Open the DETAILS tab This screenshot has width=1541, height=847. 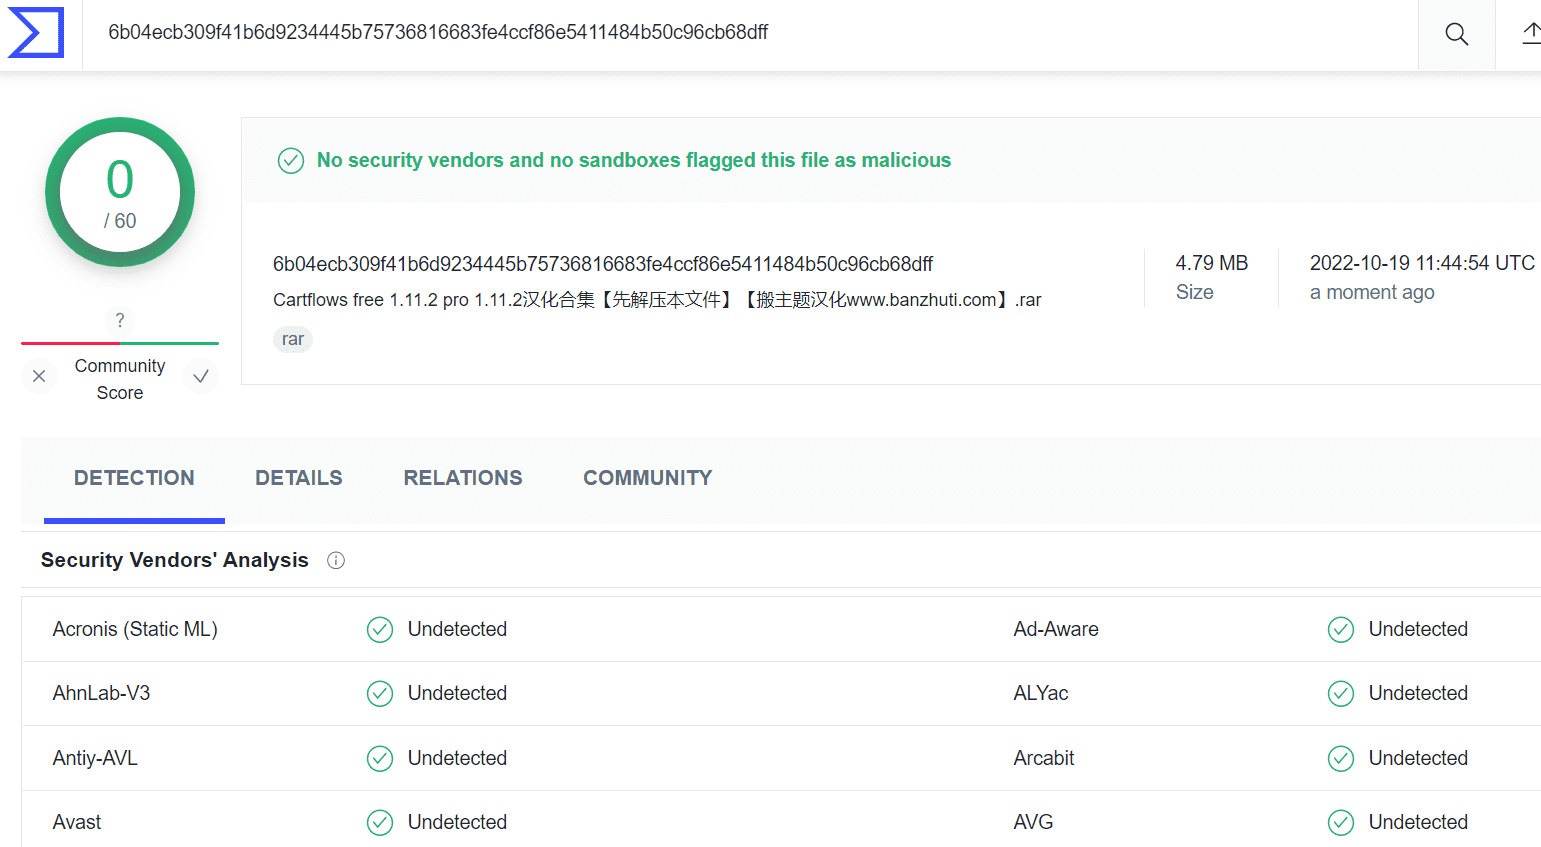coord(299,478)
